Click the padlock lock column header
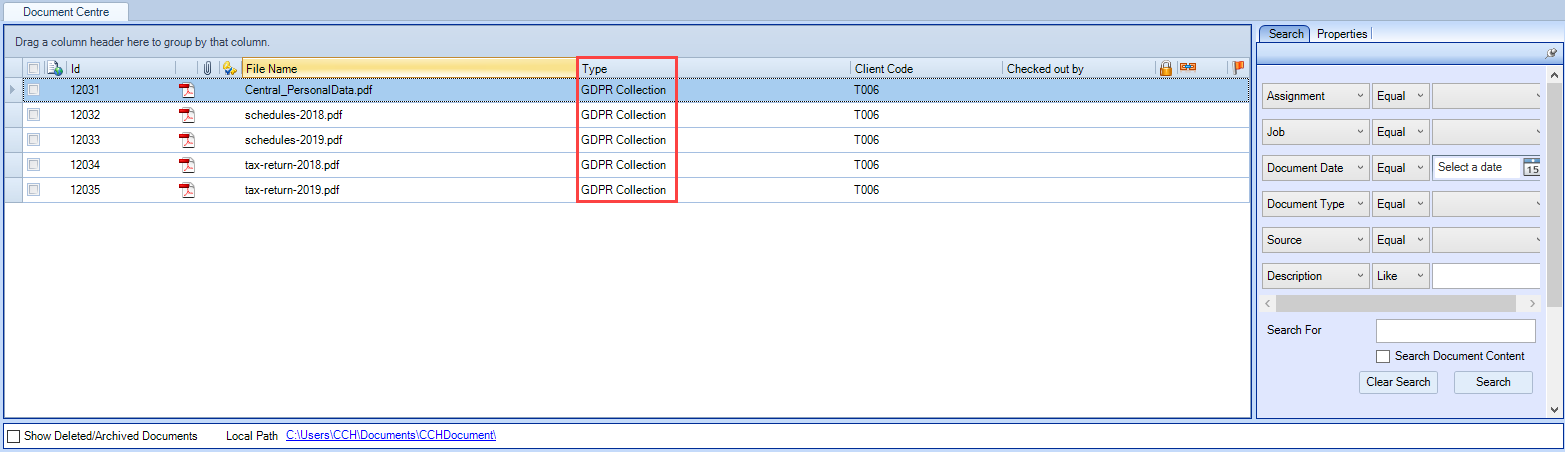Viewport: 1565px width, 455px height. pyautogui.click(x=1165, y=68)
